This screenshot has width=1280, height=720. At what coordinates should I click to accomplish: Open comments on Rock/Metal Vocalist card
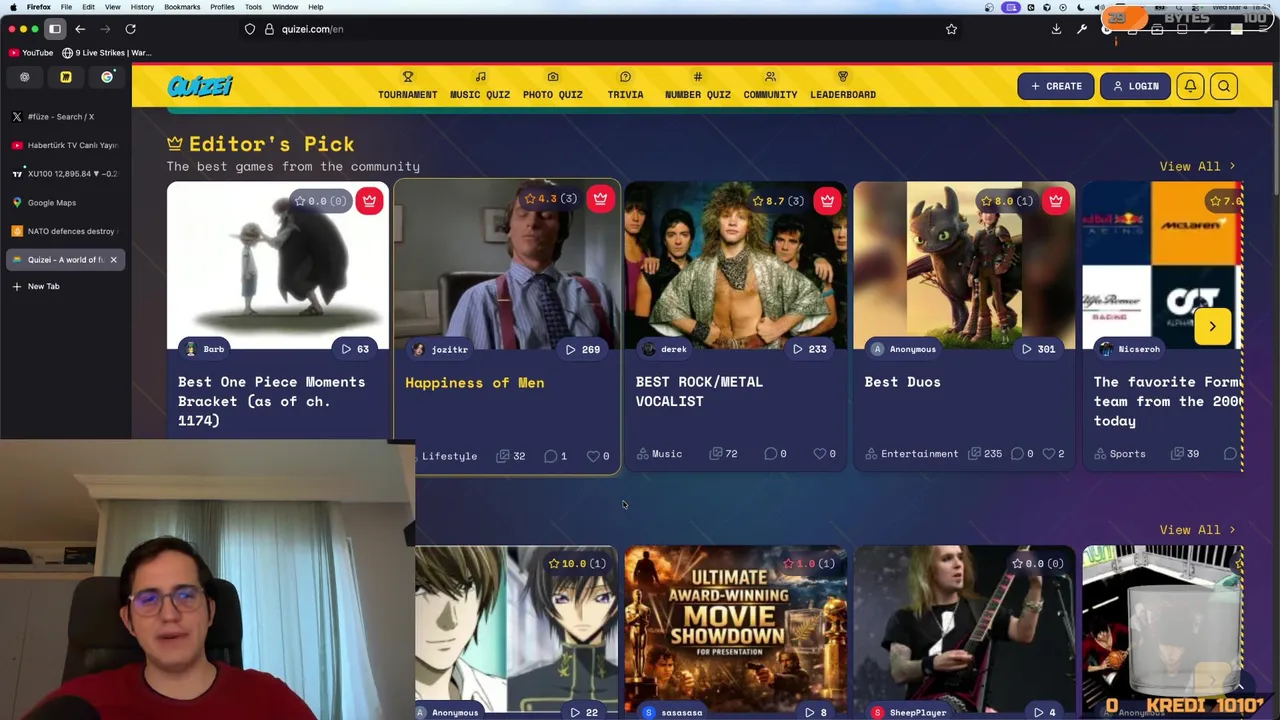point(775,454)
